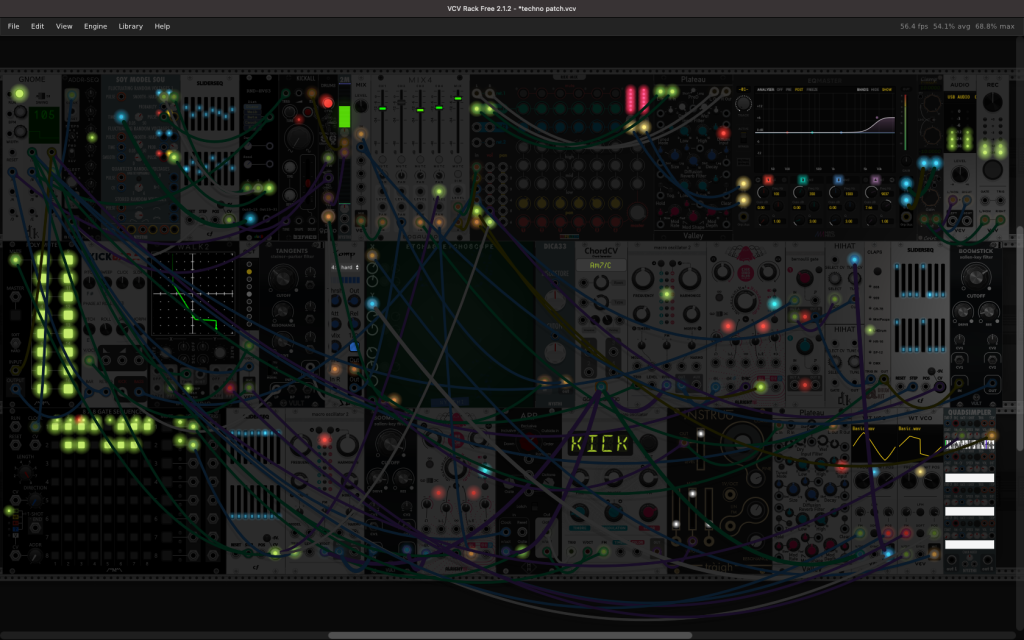Image resolution: width=1024 pixels, height=640 pixels.
Task: Click the track knob at EQMASTER top left
Action: pyautogui.click(x=743, y=103)
